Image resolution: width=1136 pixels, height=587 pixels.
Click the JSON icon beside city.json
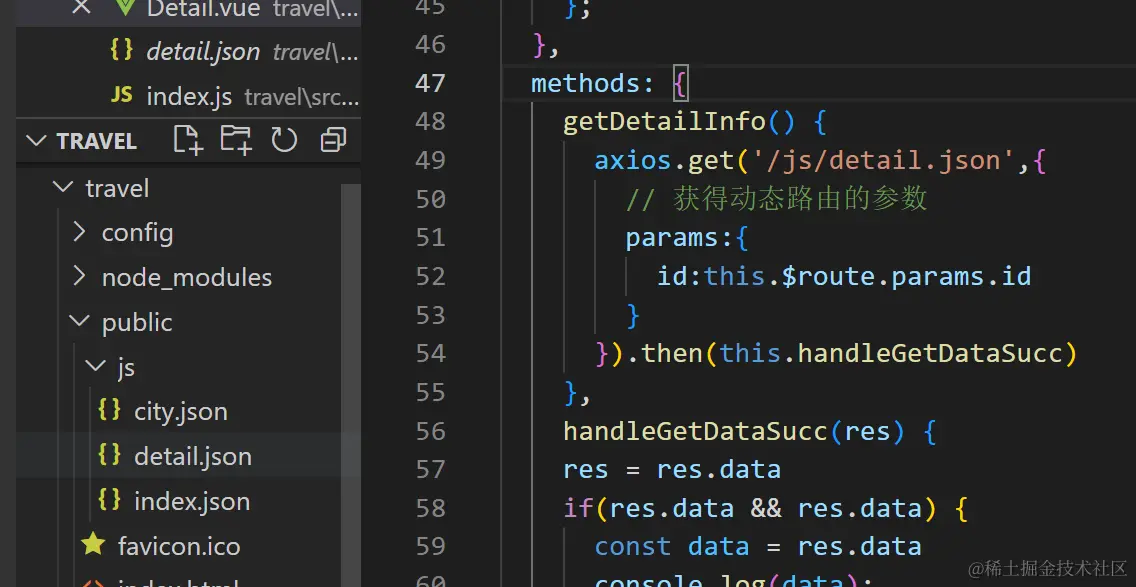click(x=109, y=410)
